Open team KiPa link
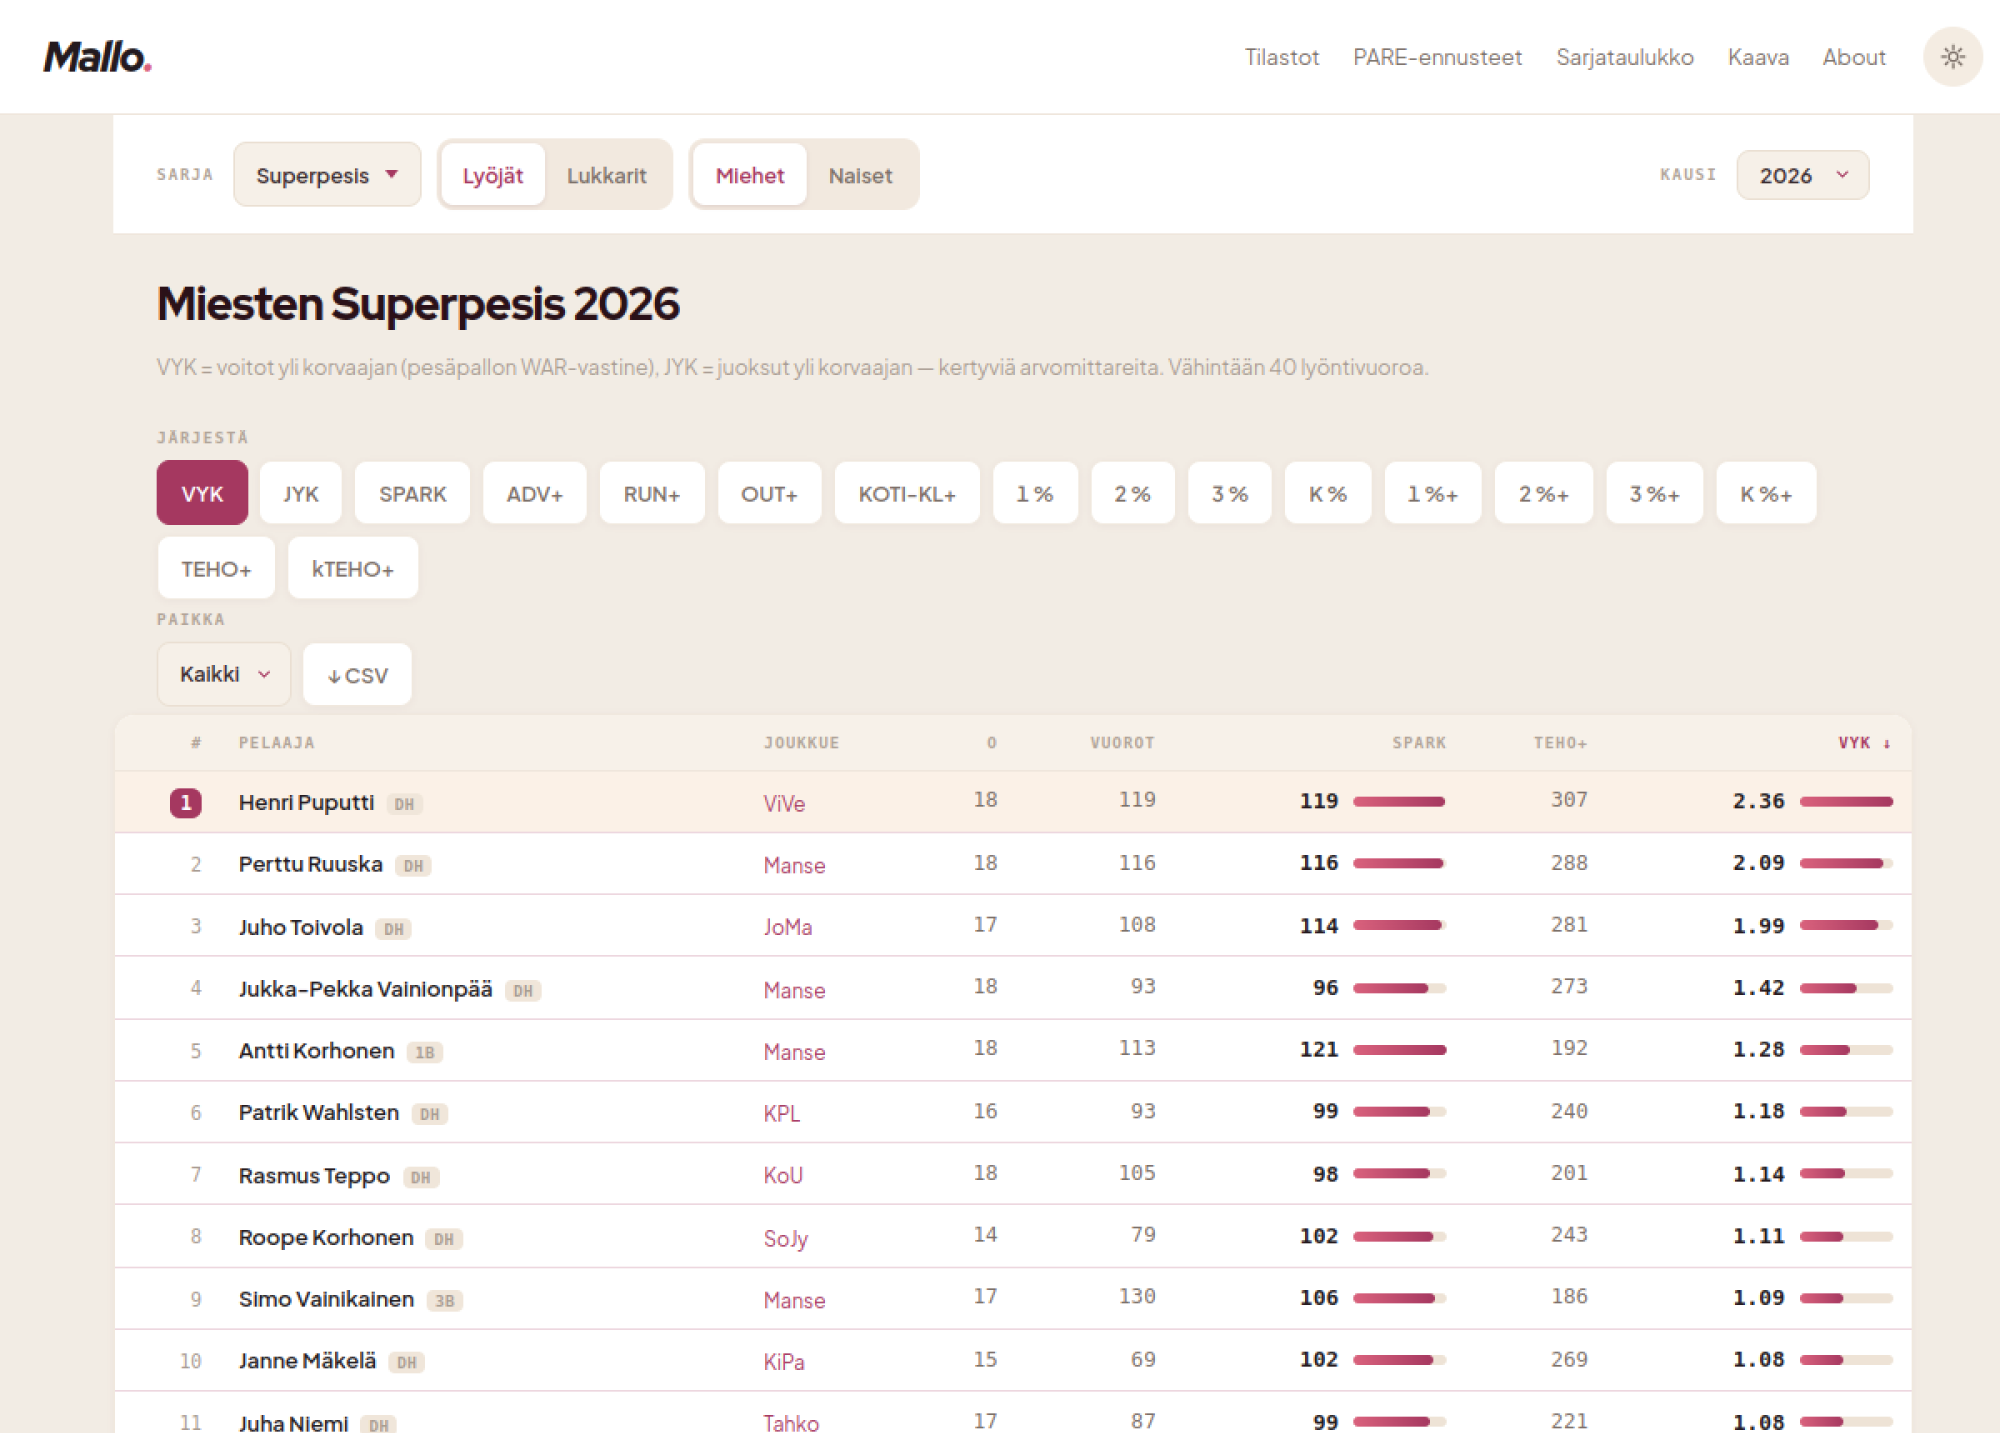This screenshot has height=1433, width=2000. (x=784, y=1361)
